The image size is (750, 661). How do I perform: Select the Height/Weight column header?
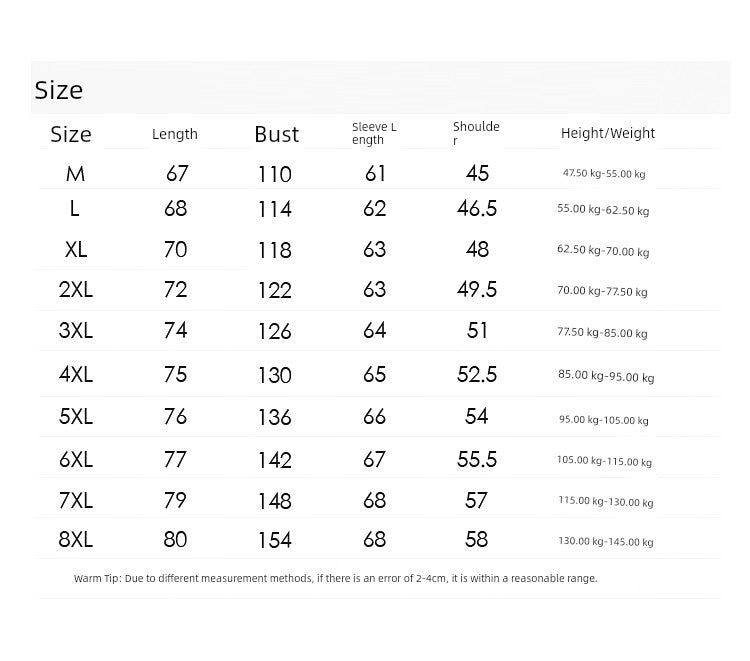pos(607,133)
